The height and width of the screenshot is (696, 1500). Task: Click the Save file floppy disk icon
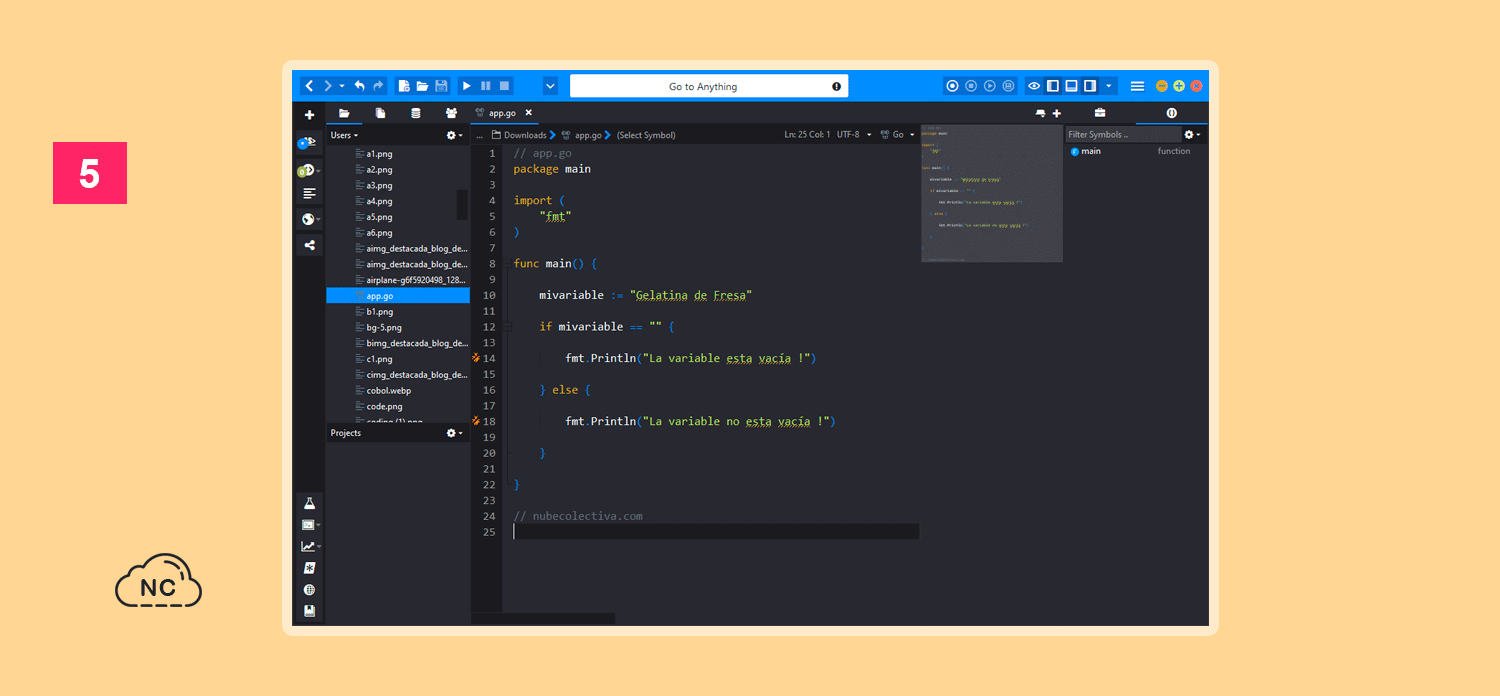point(441,86)
